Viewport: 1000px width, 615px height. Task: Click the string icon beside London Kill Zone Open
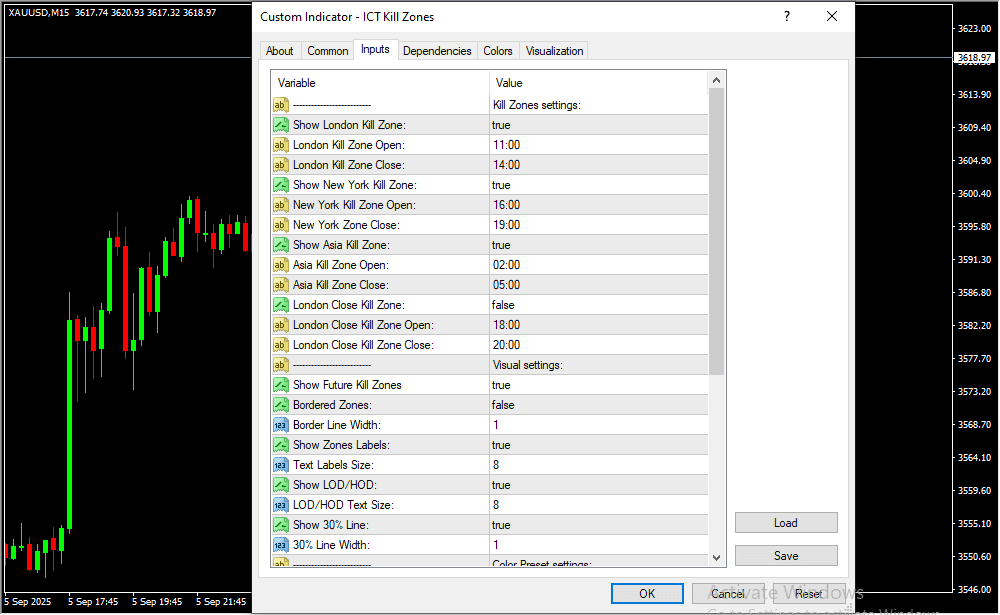click(x=280, y=145)
